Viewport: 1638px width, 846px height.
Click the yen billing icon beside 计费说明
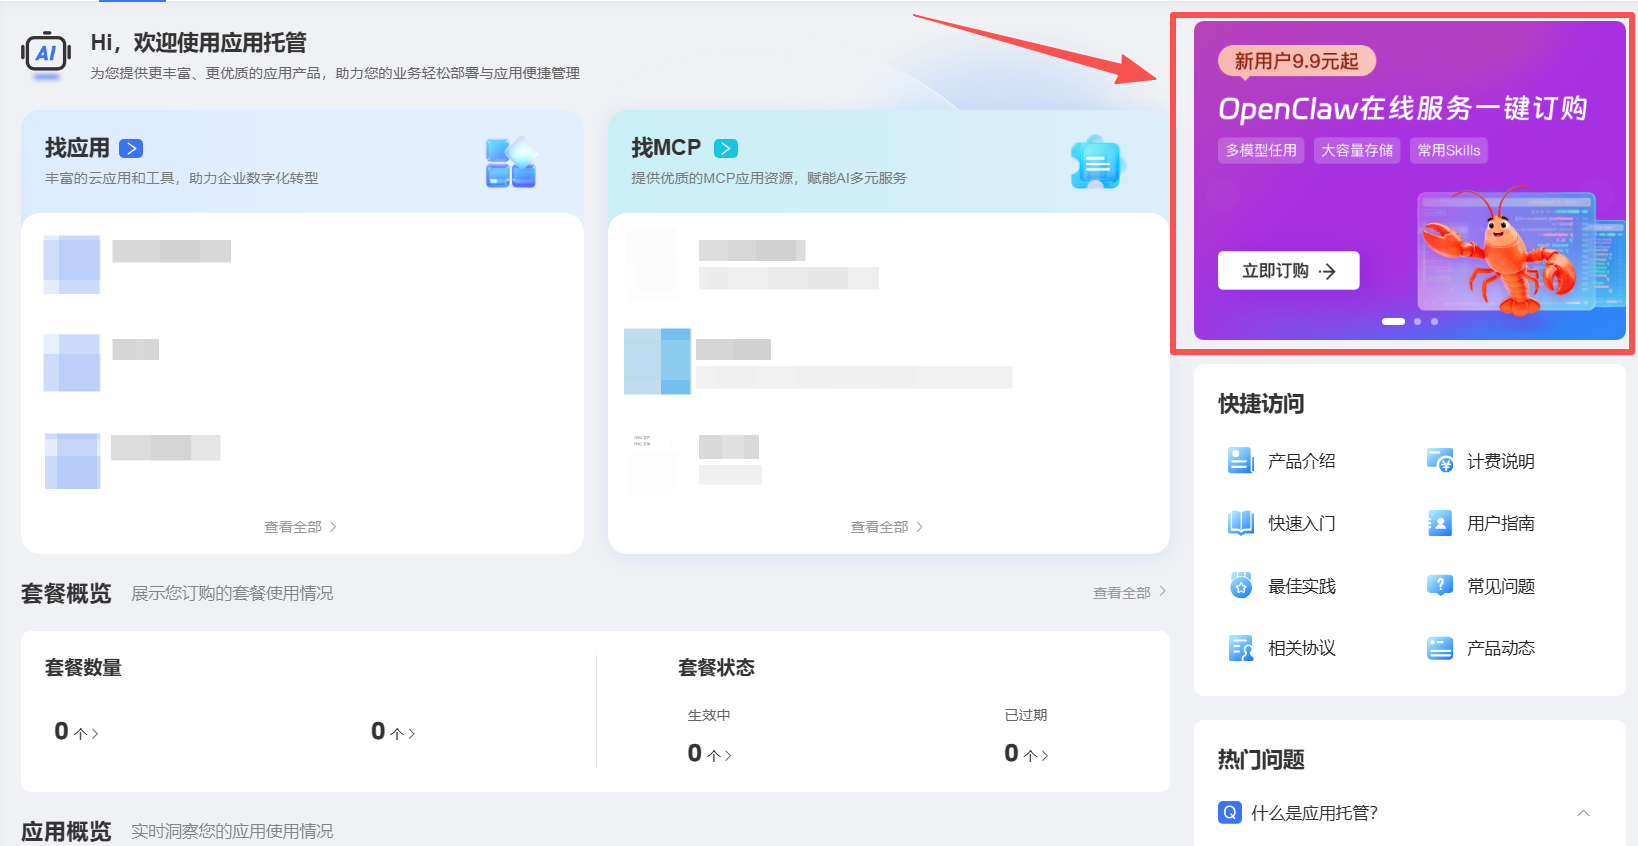tap(1440, 460)
